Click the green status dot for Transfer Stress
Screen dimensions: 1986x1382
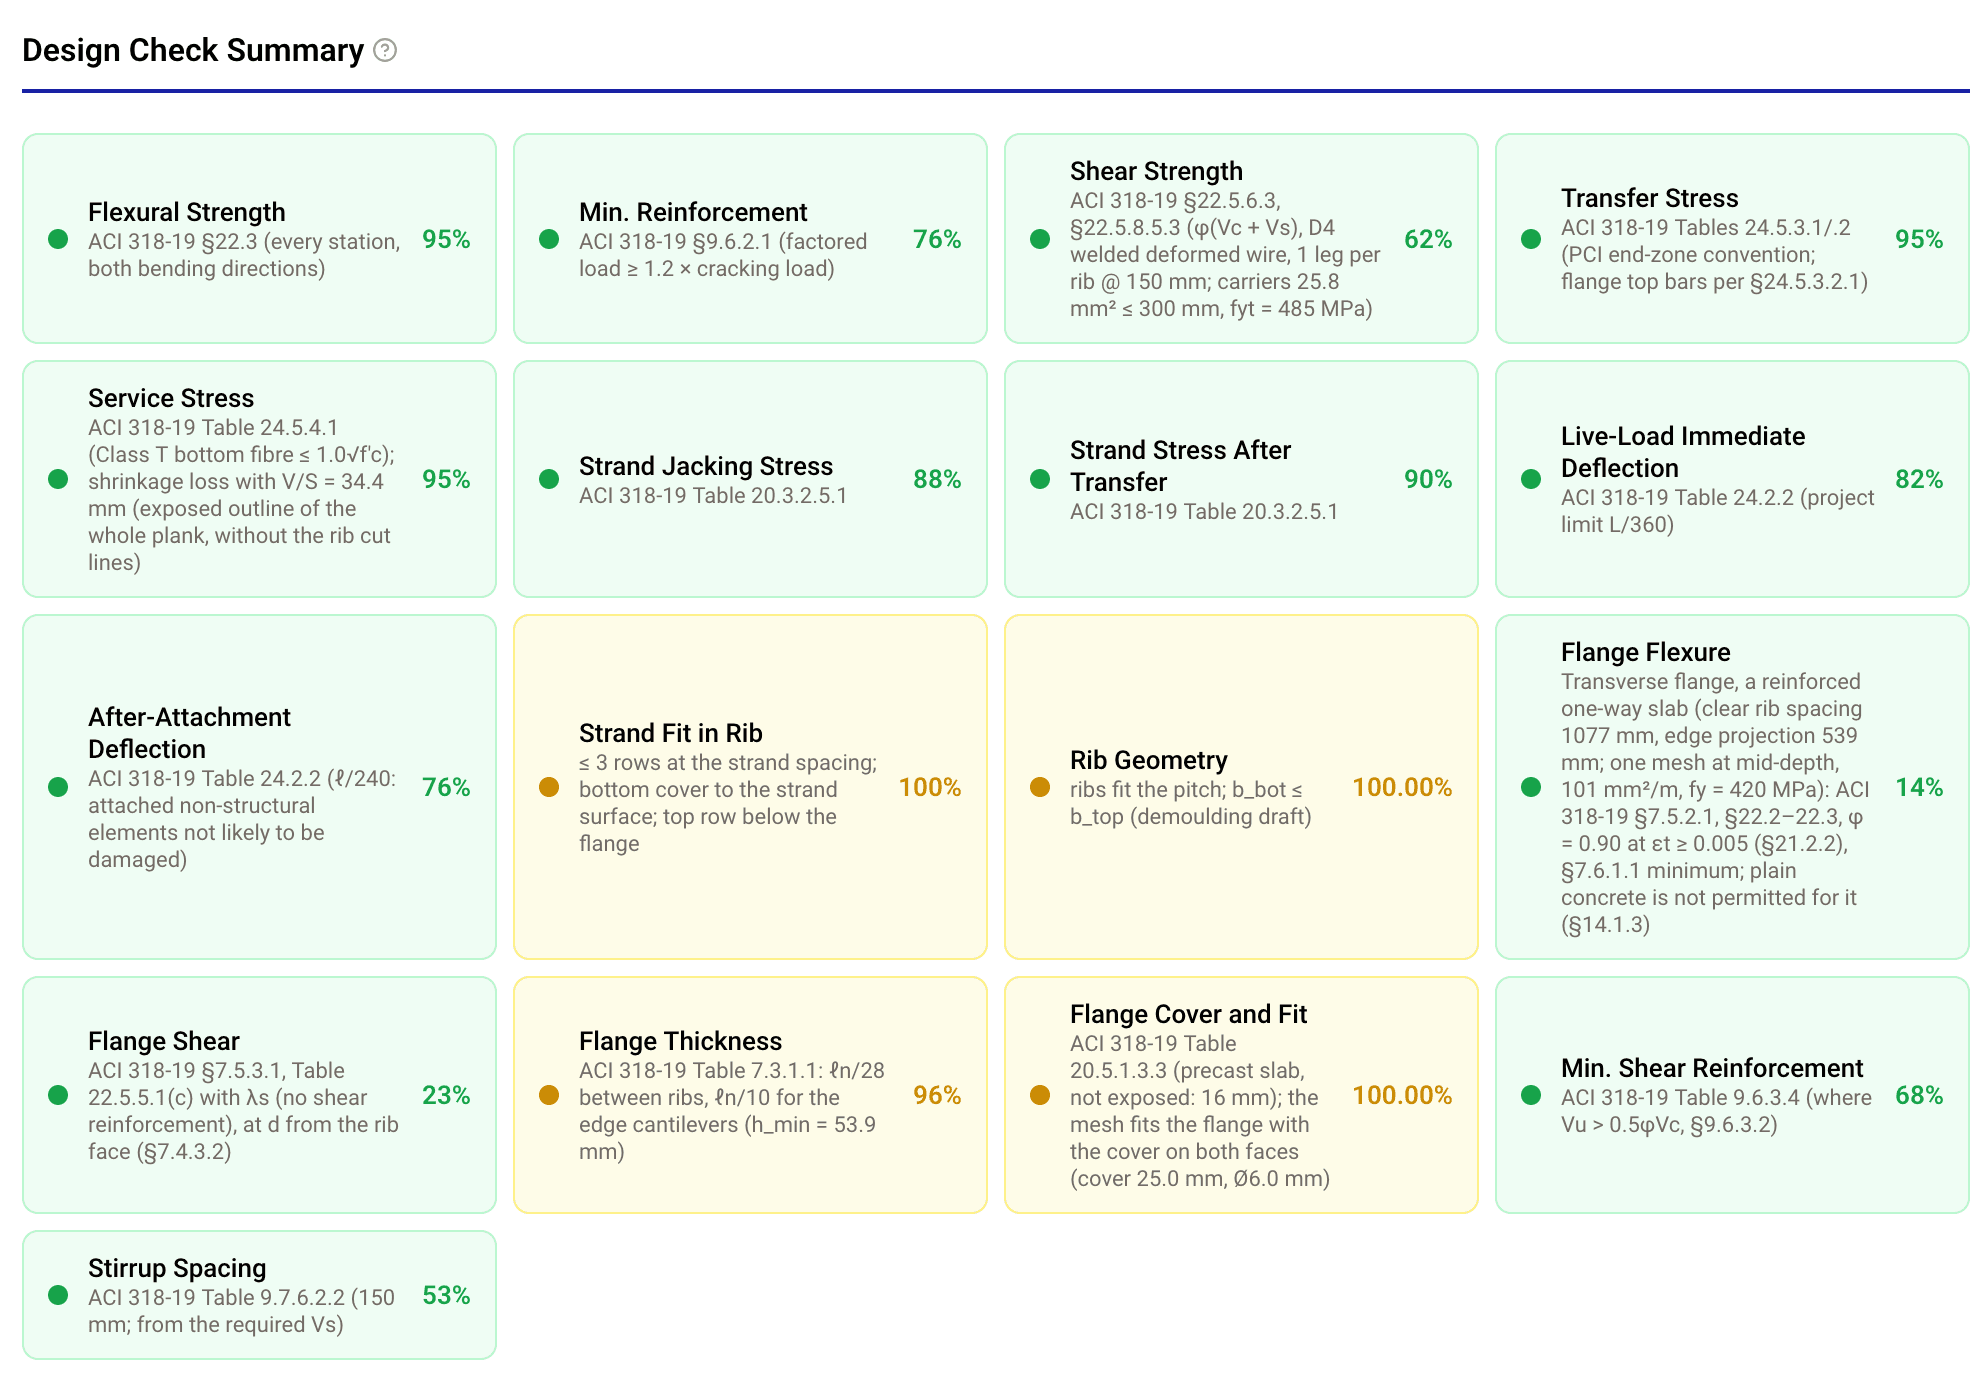click(1531, 239)
